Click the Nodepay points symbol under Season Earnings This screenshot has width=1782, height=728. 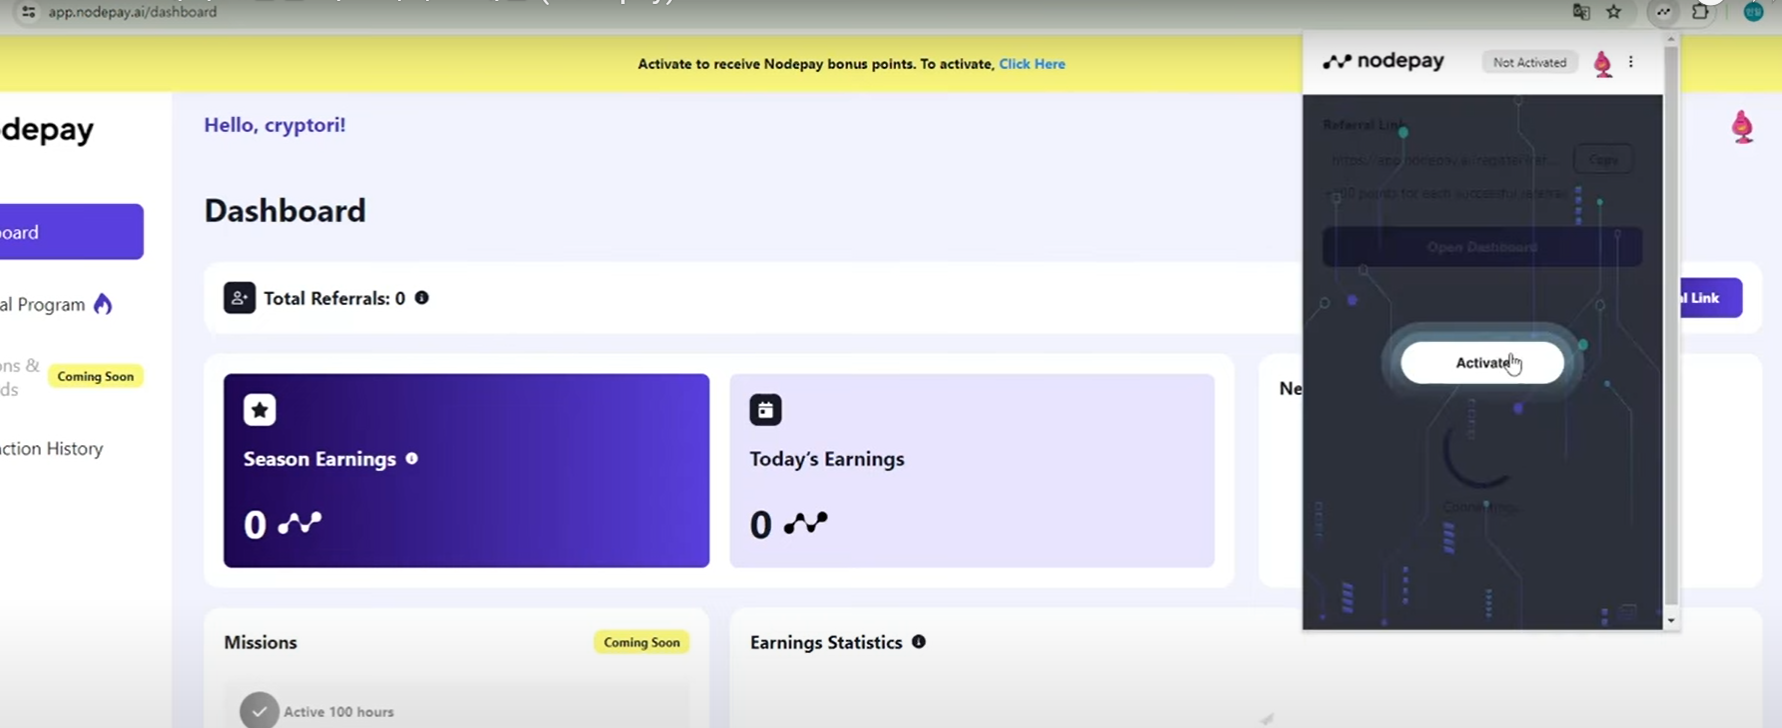click(x=300, y=523)
